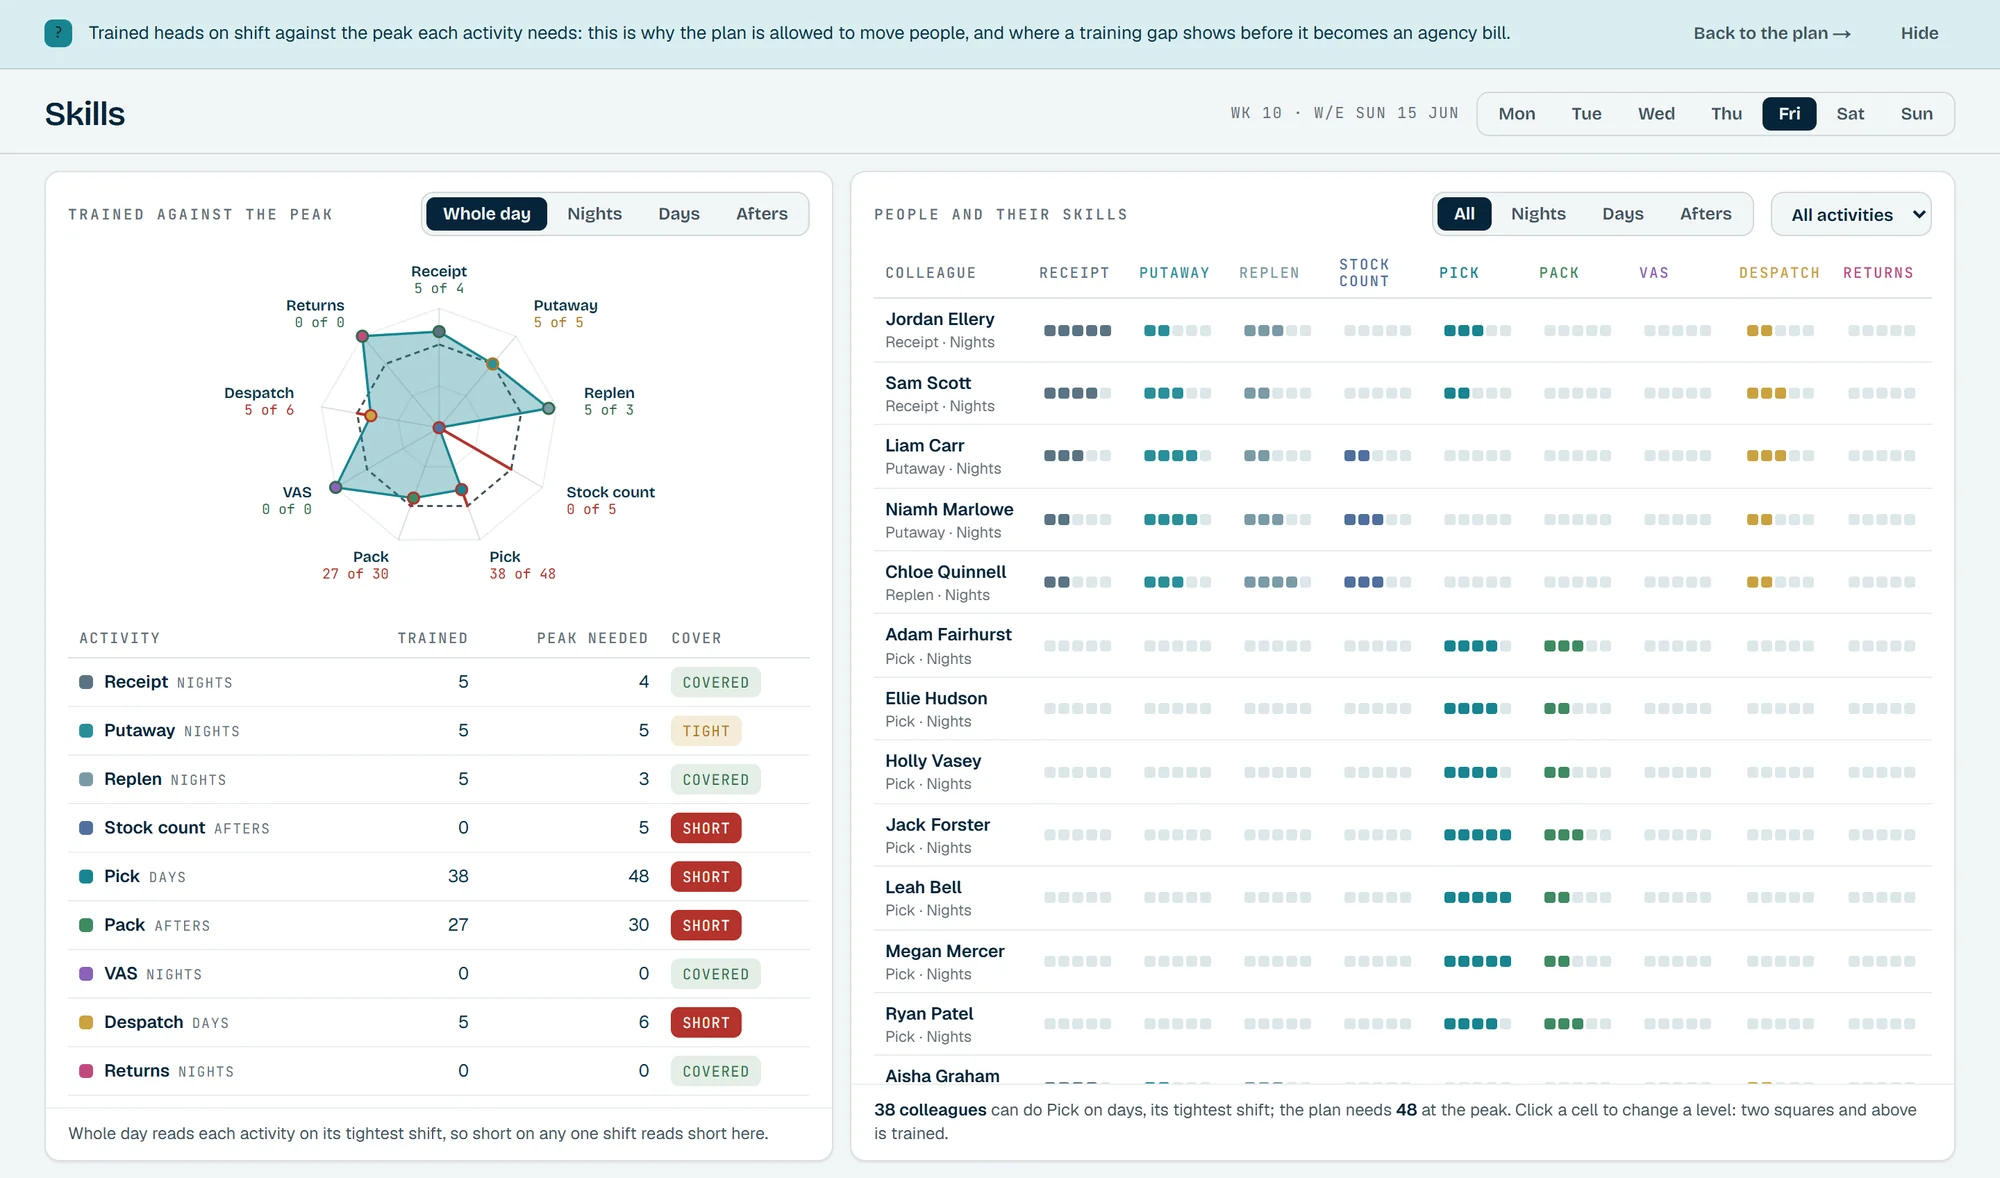The width and height of the screenshot is (2000, 1178).
Task: Edit Adam Fairhurst's Pack skill squares
Action: 1577,646
